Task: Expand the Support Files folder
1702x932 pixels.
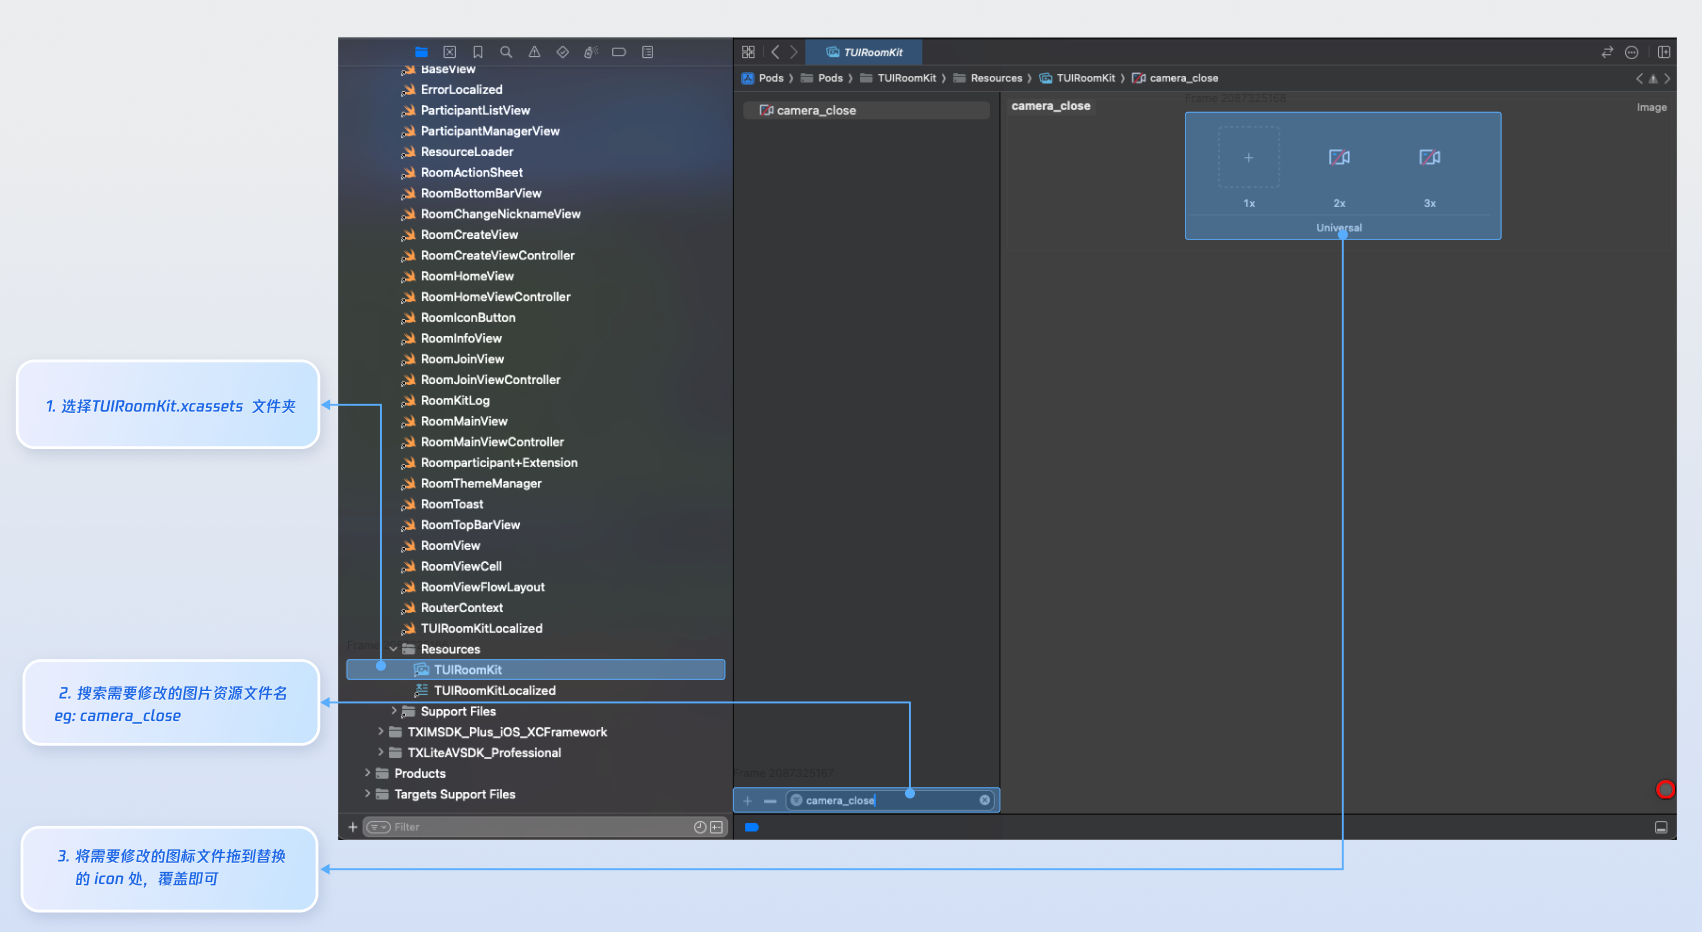Action: point(393,711)
